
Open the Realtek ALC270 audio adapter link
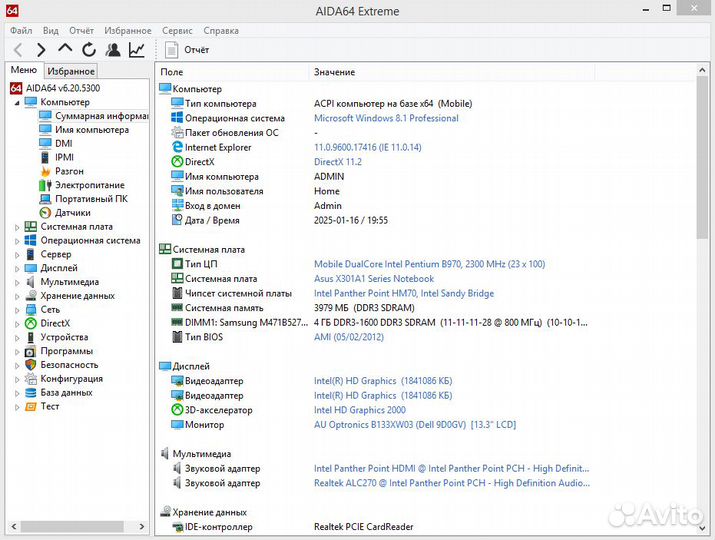[451, 483]
